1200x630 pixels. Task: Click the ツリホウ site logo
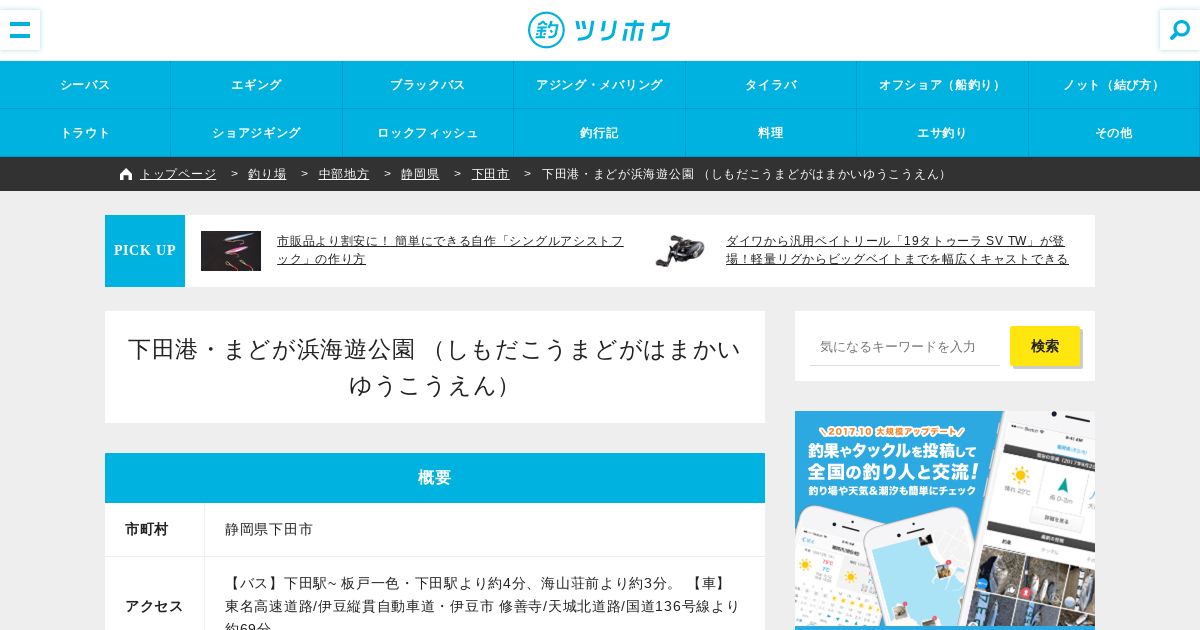coord(599,30)
